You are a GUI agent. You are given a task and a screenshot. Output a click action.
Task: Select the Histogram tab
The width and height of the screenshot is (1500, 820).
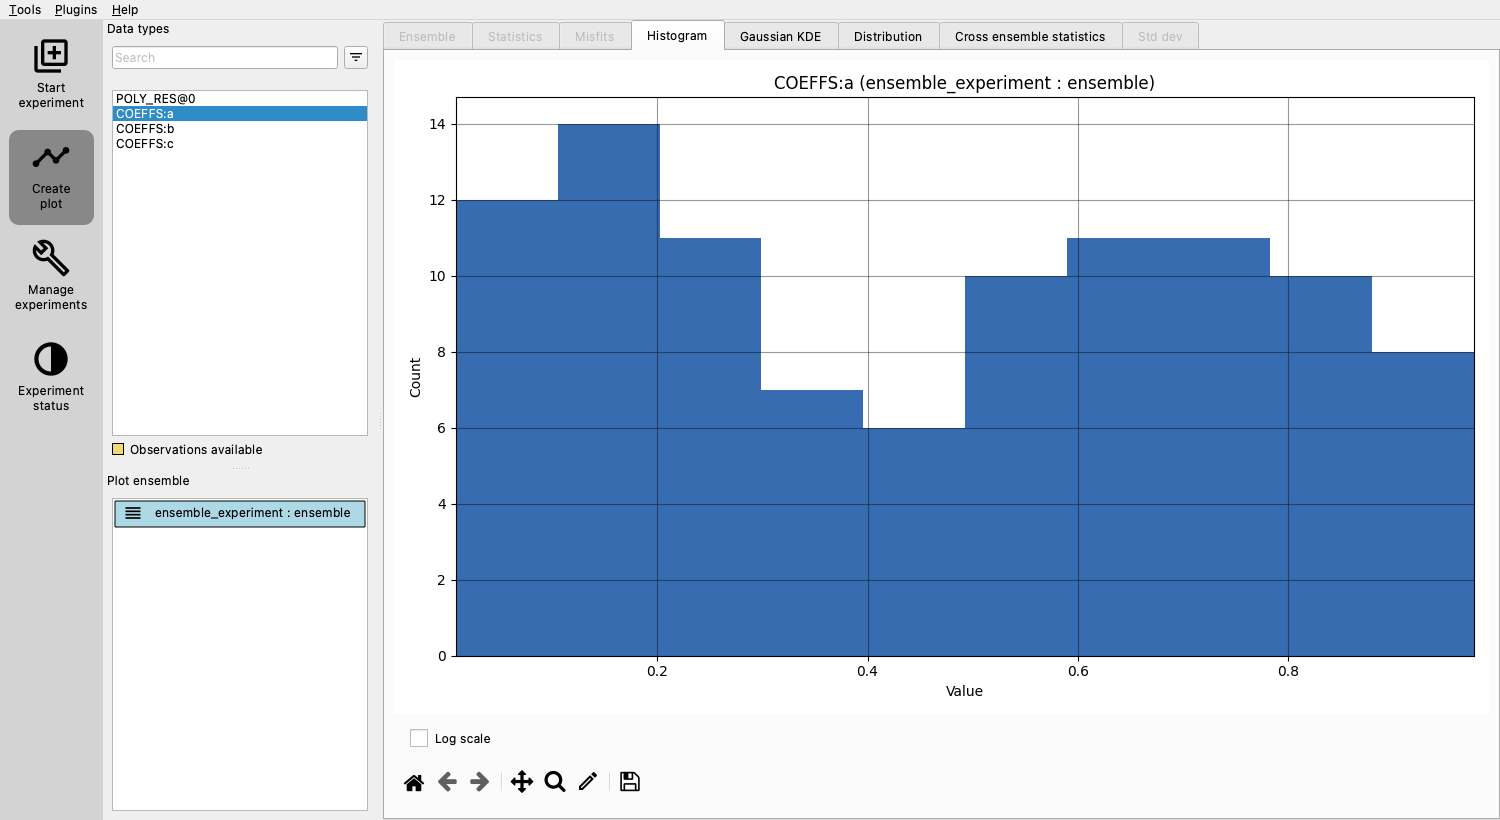click(677, 36)
